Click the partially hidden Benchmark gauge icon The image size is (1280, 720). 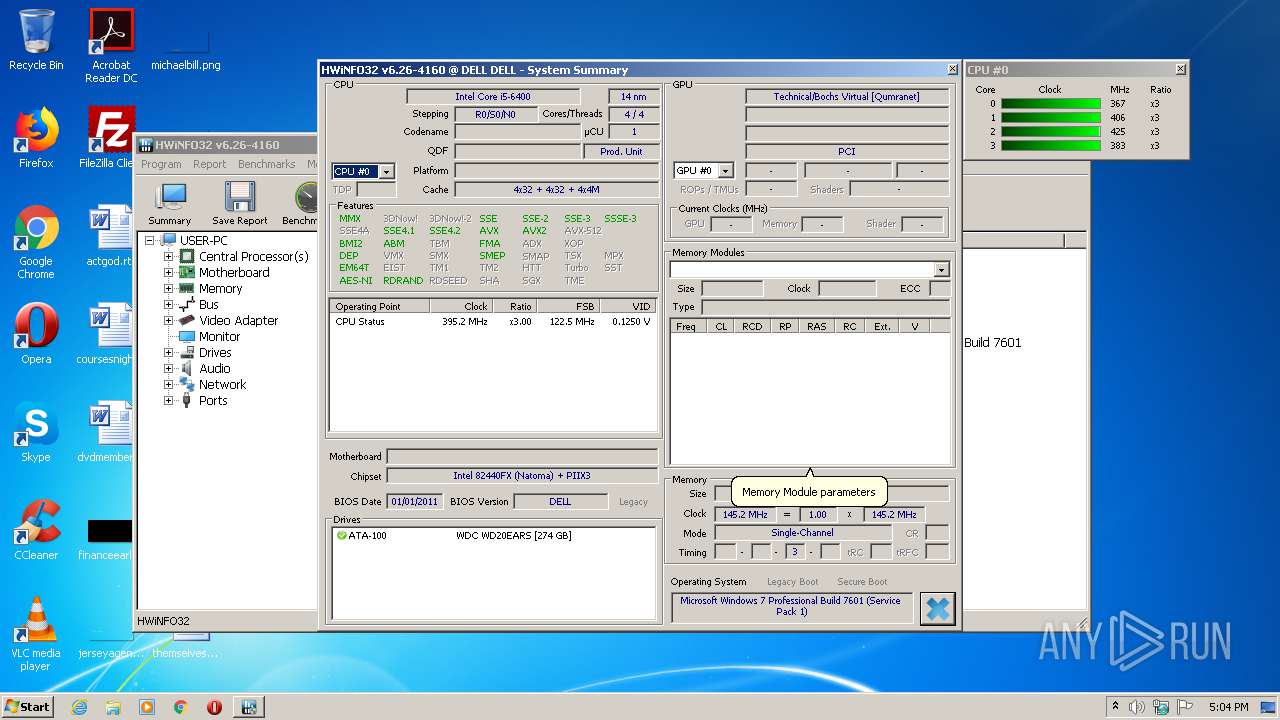(x=306, y=197)
